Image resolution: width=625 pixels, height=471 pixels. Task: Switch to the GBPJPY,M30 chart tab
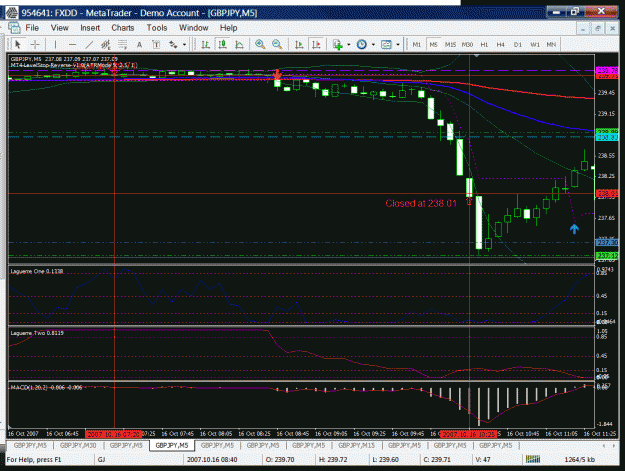[x=78, y=445]
